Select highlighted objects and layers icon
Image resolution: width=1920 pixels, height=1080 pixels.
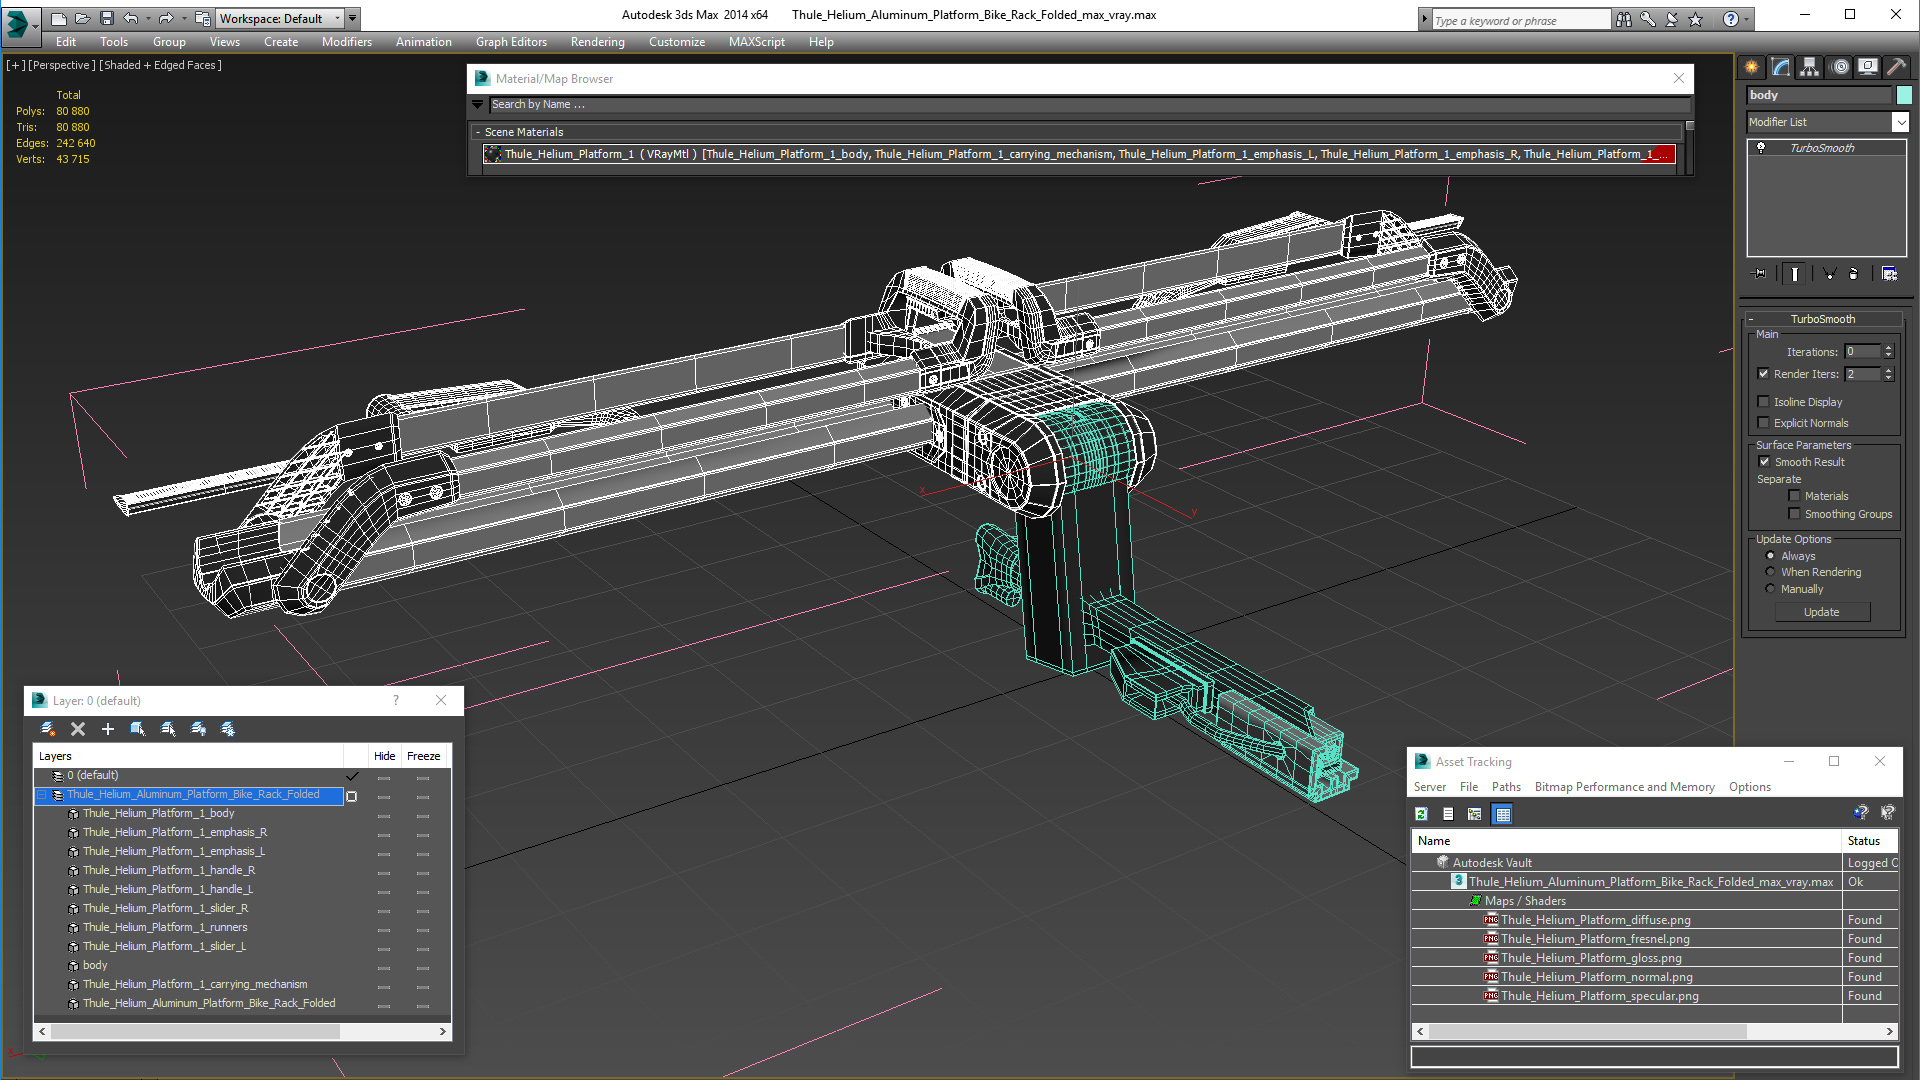coord(138,729)
